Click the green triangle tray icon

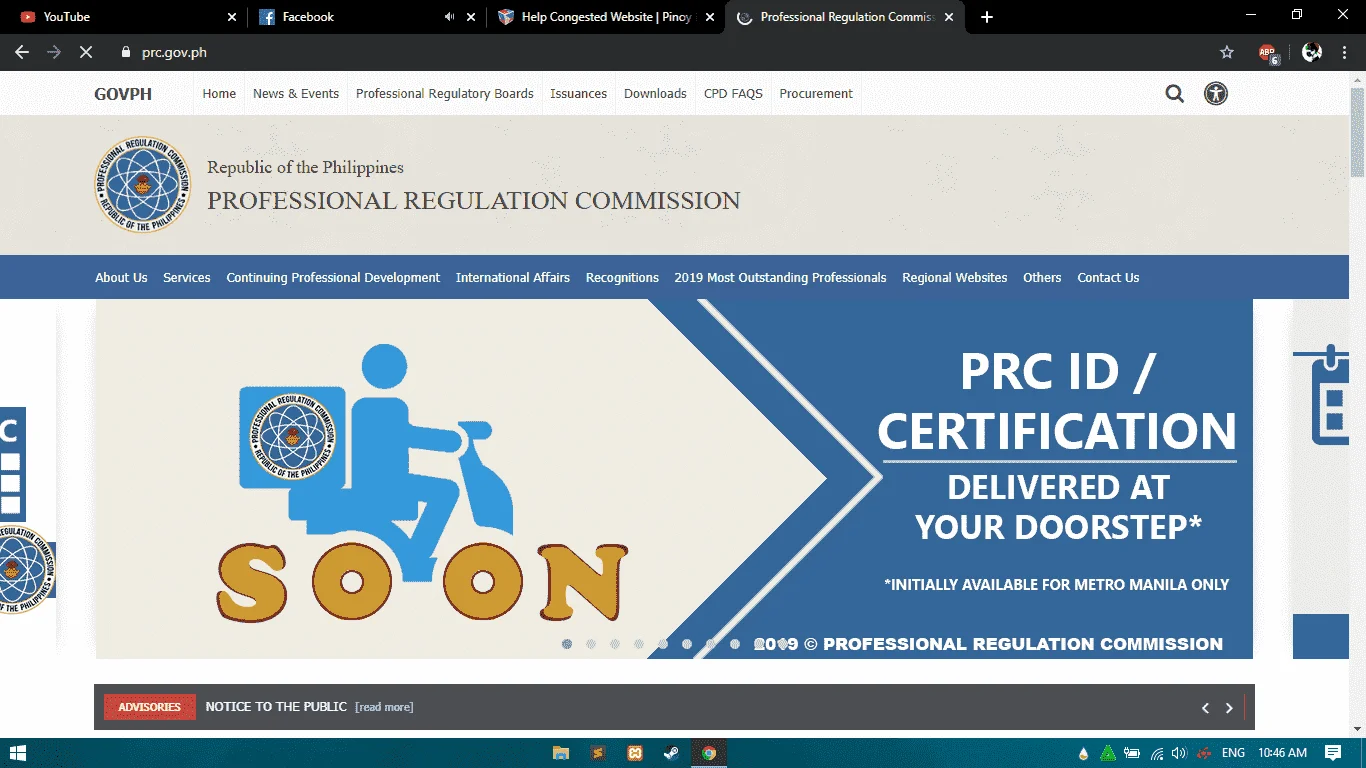pos(1108,753)
